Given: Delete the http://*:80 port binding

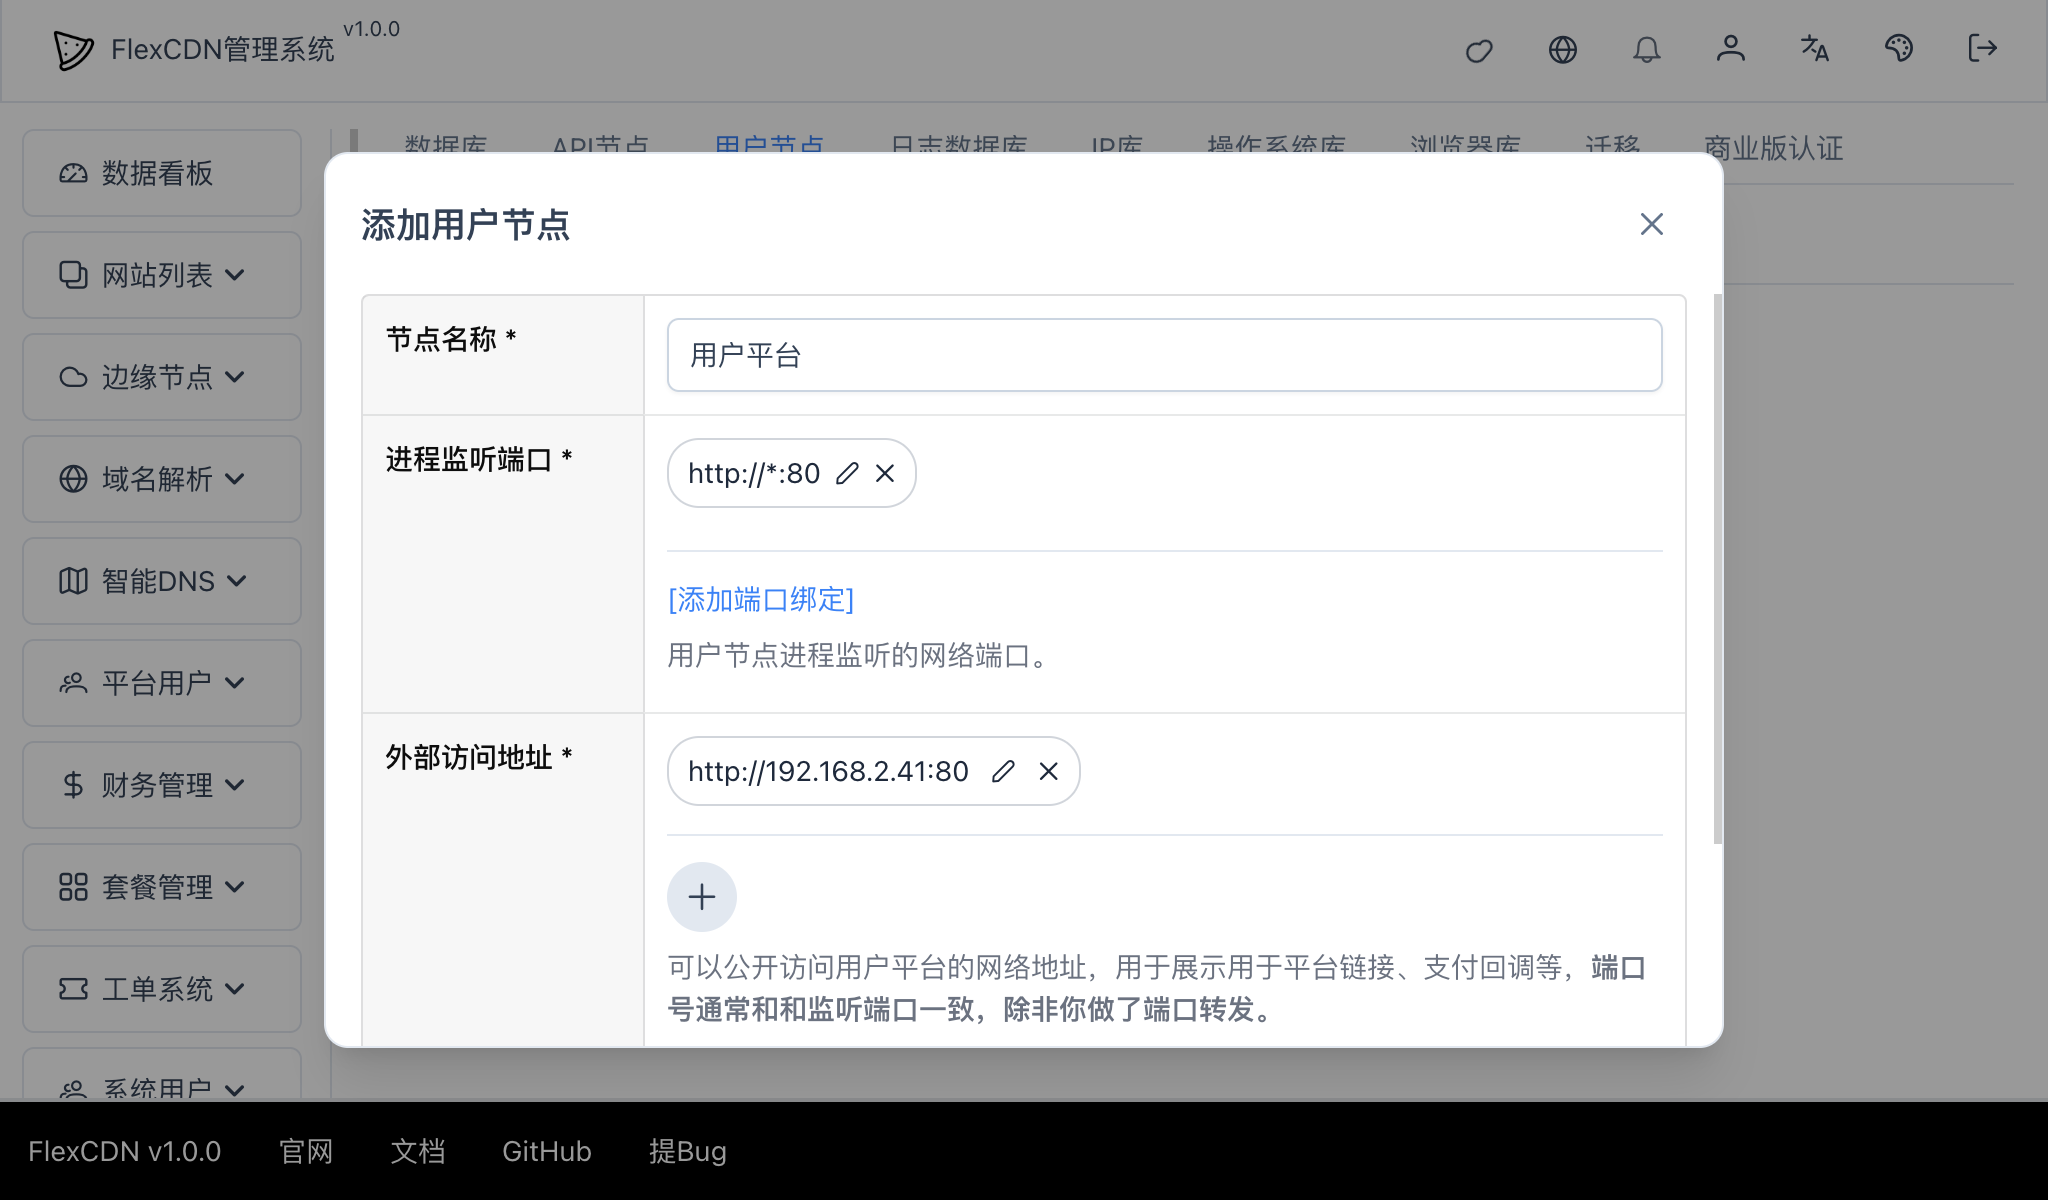Looking at the screenshot, I should (884, 473).
